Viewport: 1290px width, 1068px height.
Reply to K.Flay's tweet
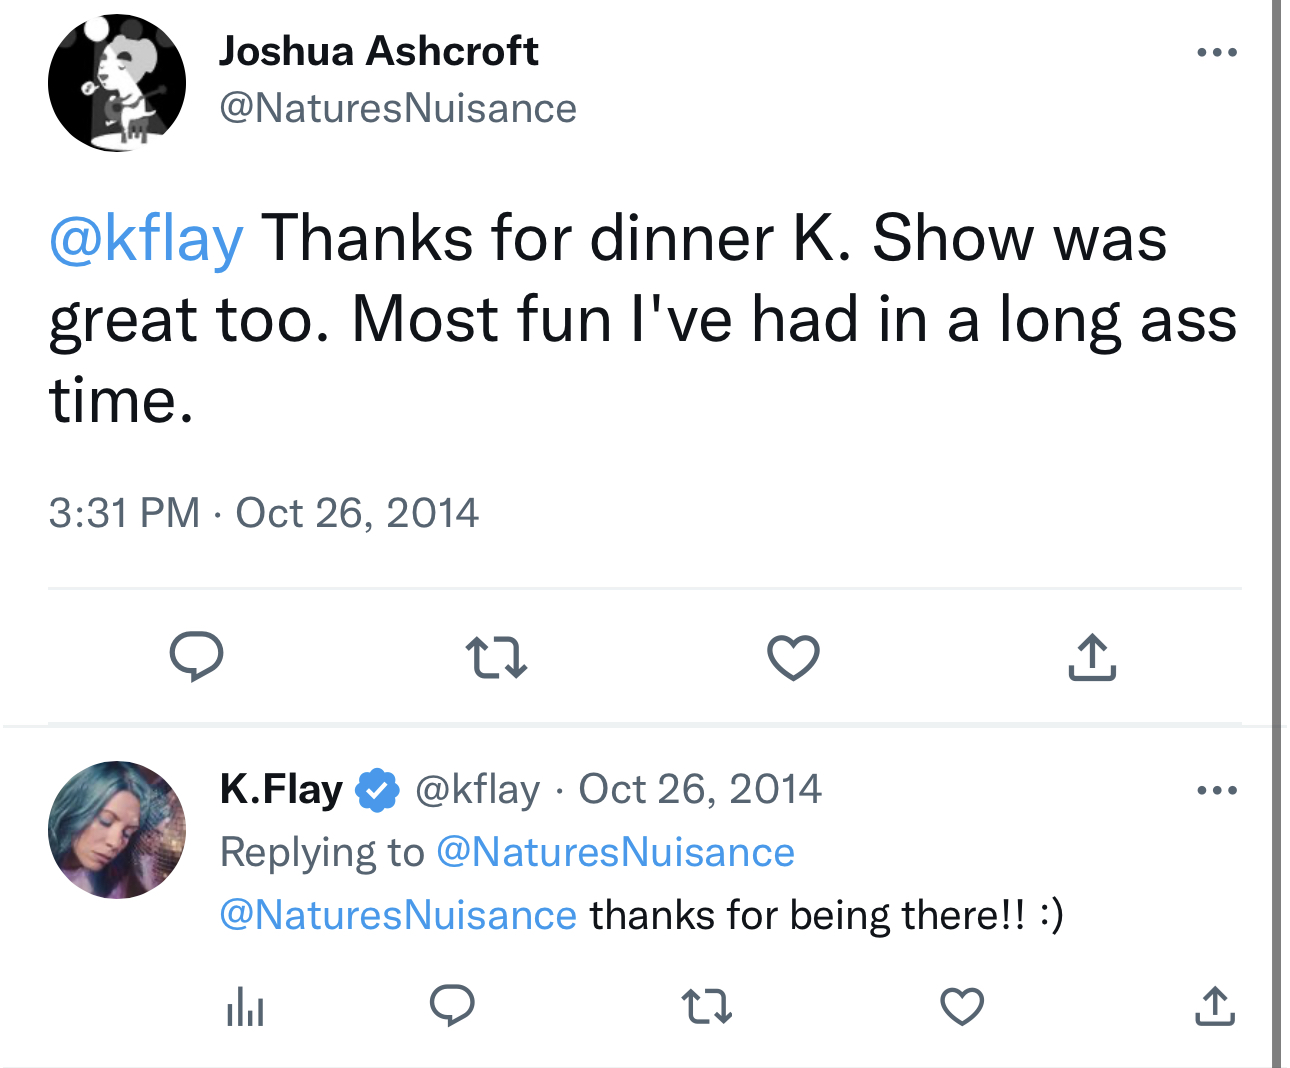coord(452,1006)
